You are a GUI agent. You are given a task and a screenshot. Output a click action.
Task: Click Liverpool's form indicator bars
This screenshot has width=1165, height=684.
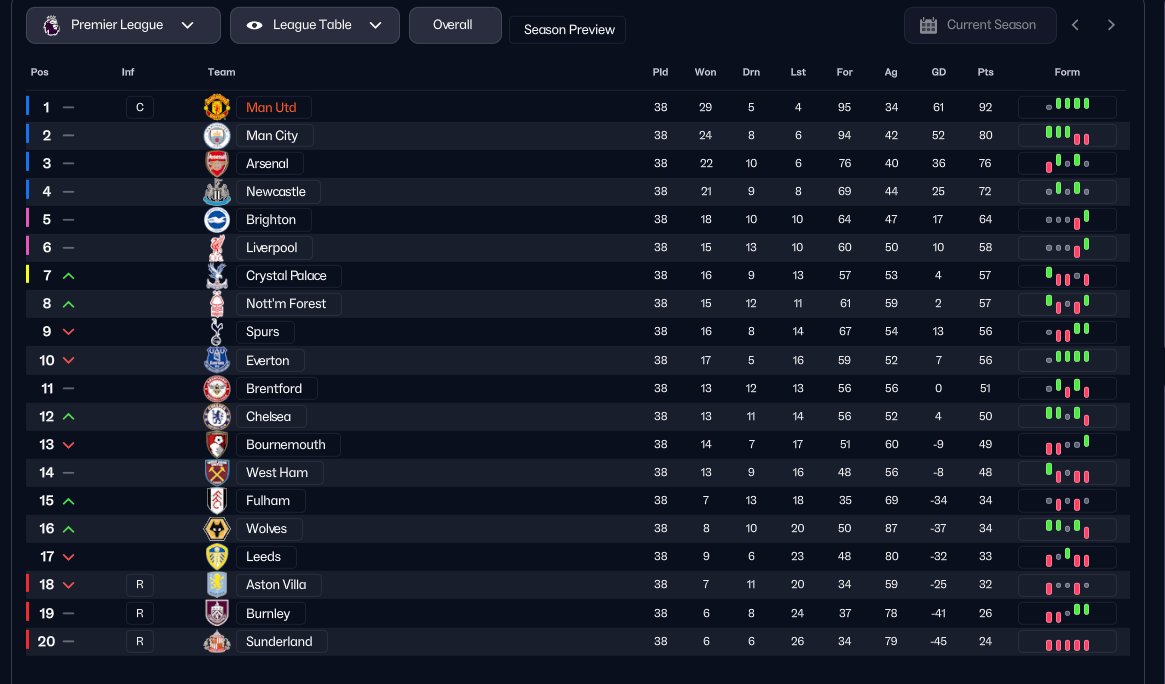click(1067, 247)
